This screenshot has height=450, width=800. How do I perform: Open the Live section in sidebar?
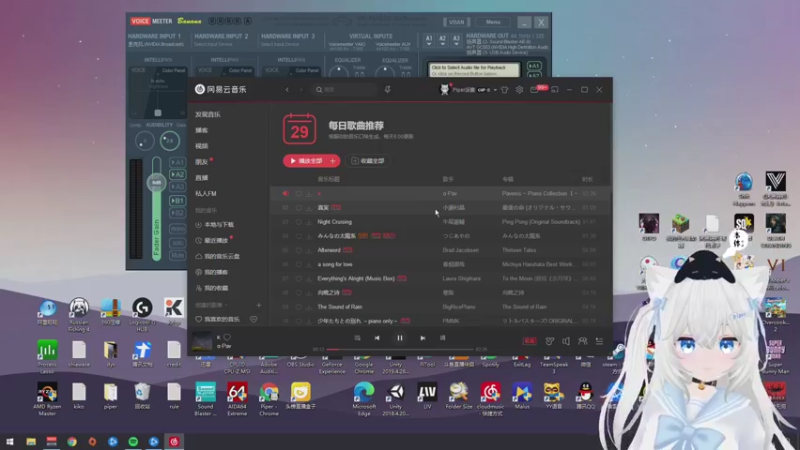202,178
